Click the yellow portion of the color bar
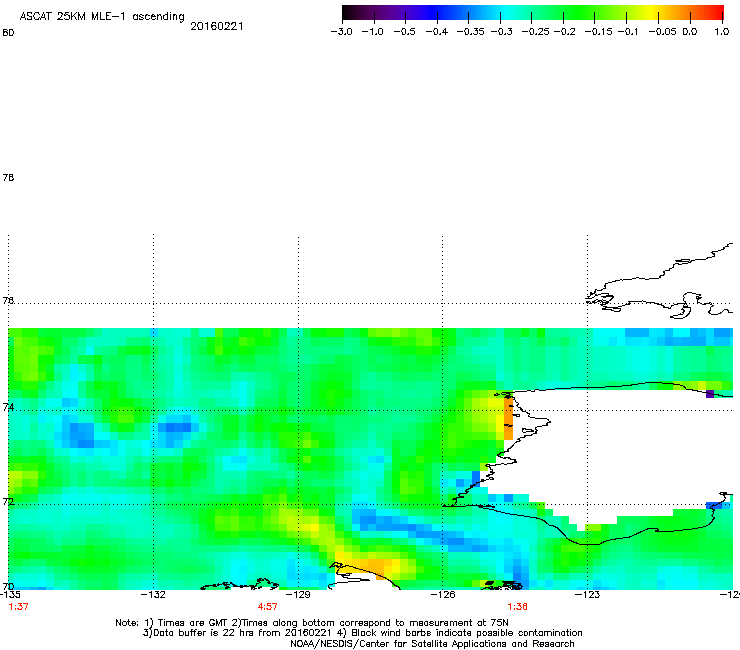The image size is (740, 650). 651,13
